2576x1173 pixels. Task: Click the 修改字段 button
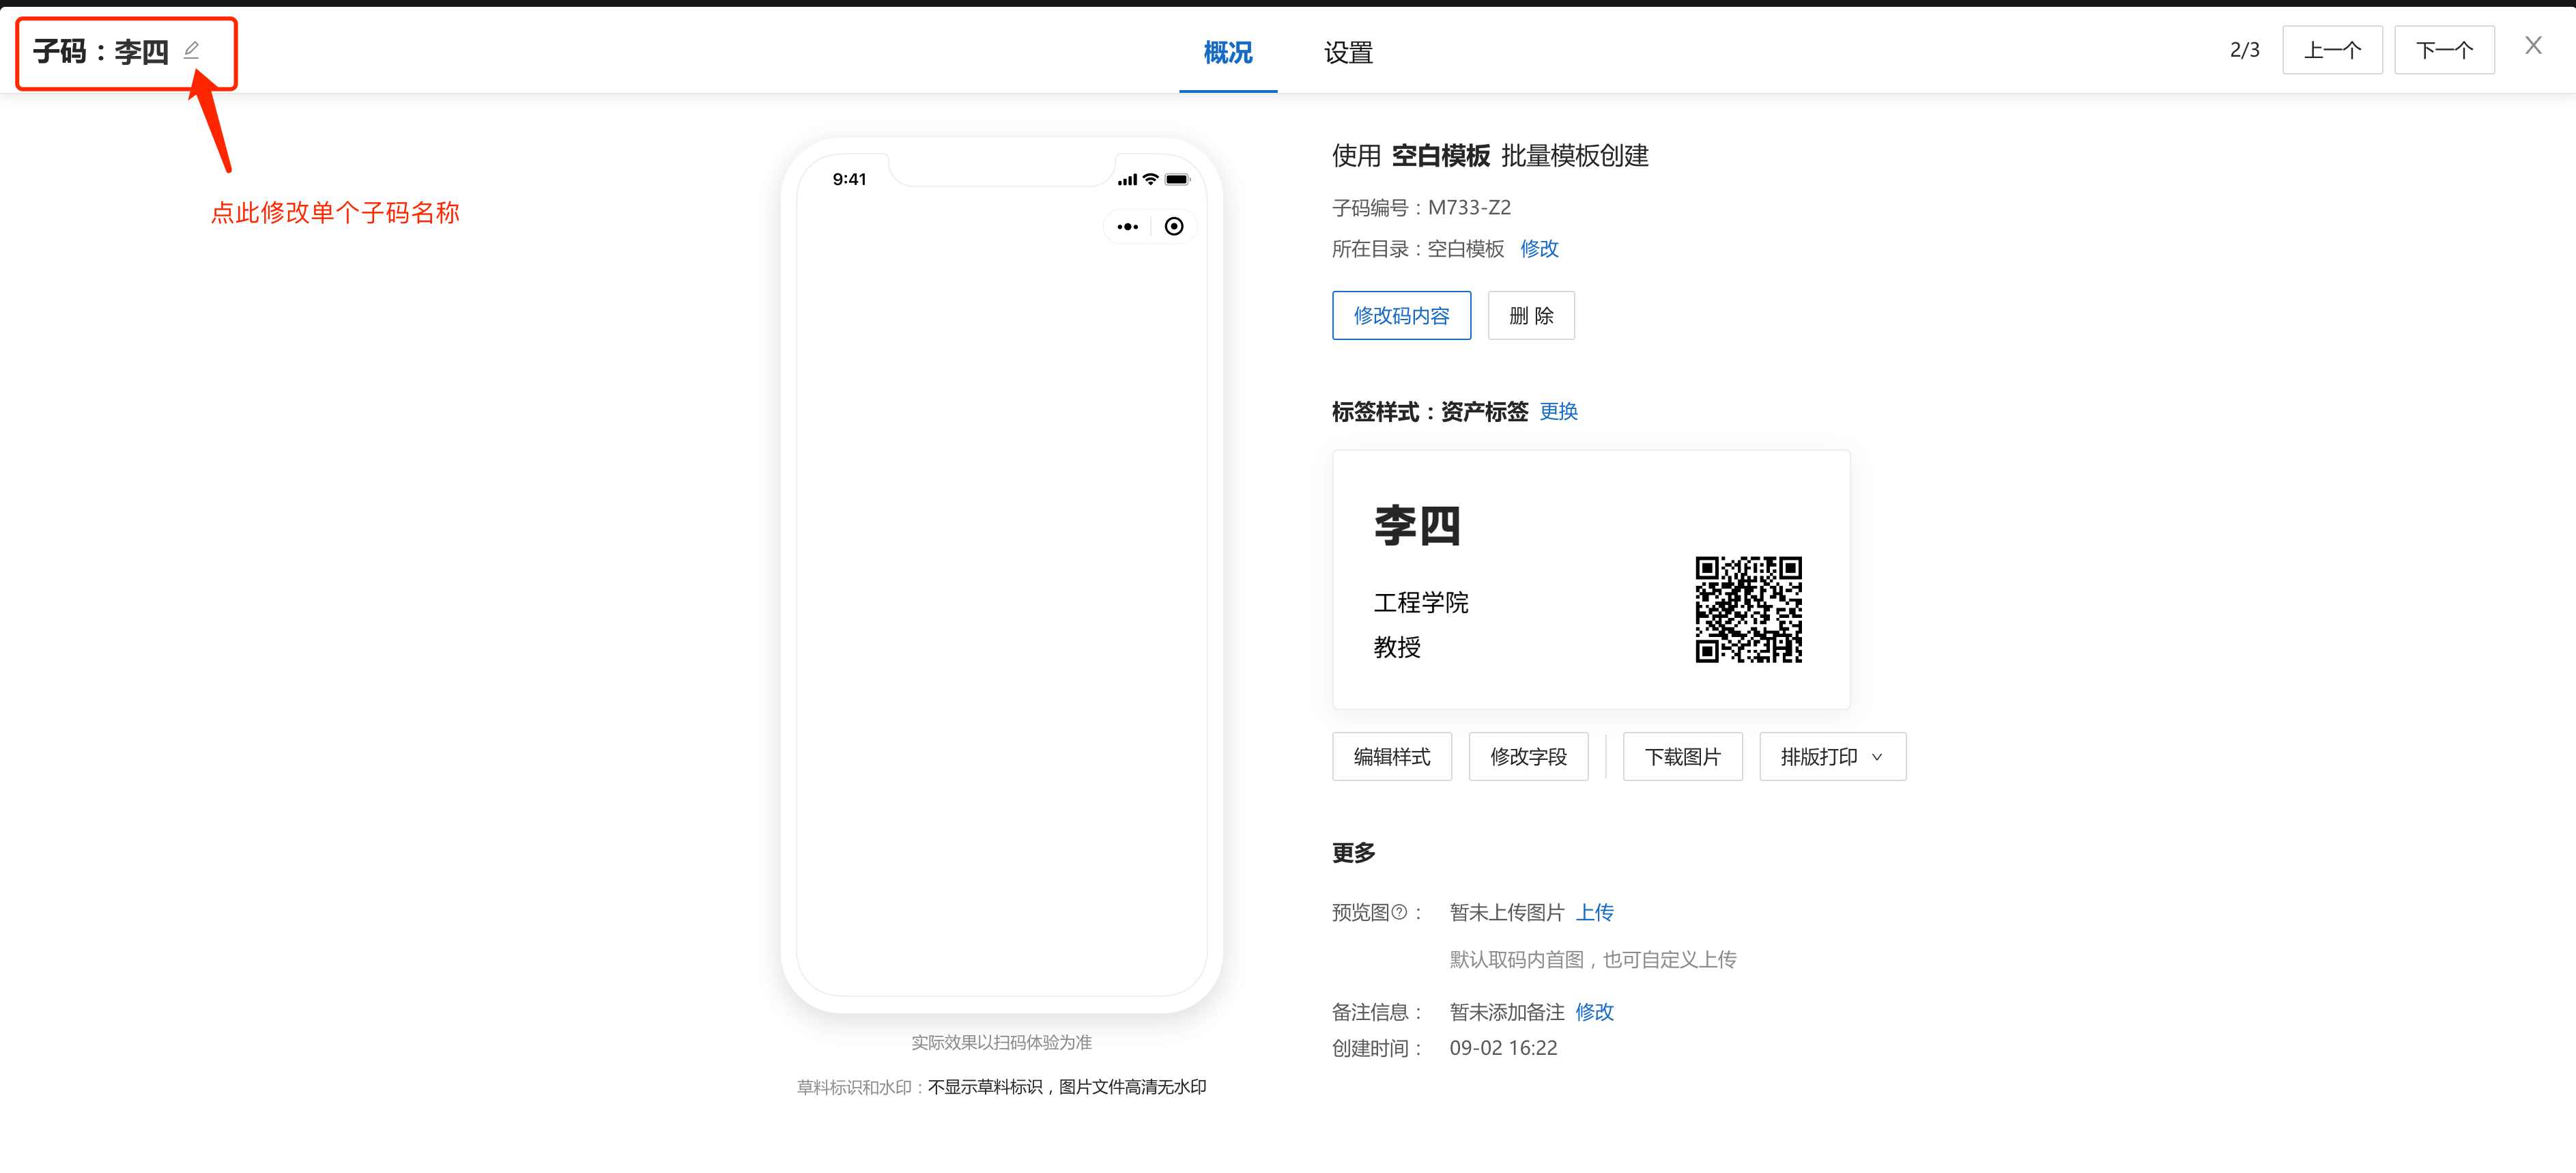1528,757
